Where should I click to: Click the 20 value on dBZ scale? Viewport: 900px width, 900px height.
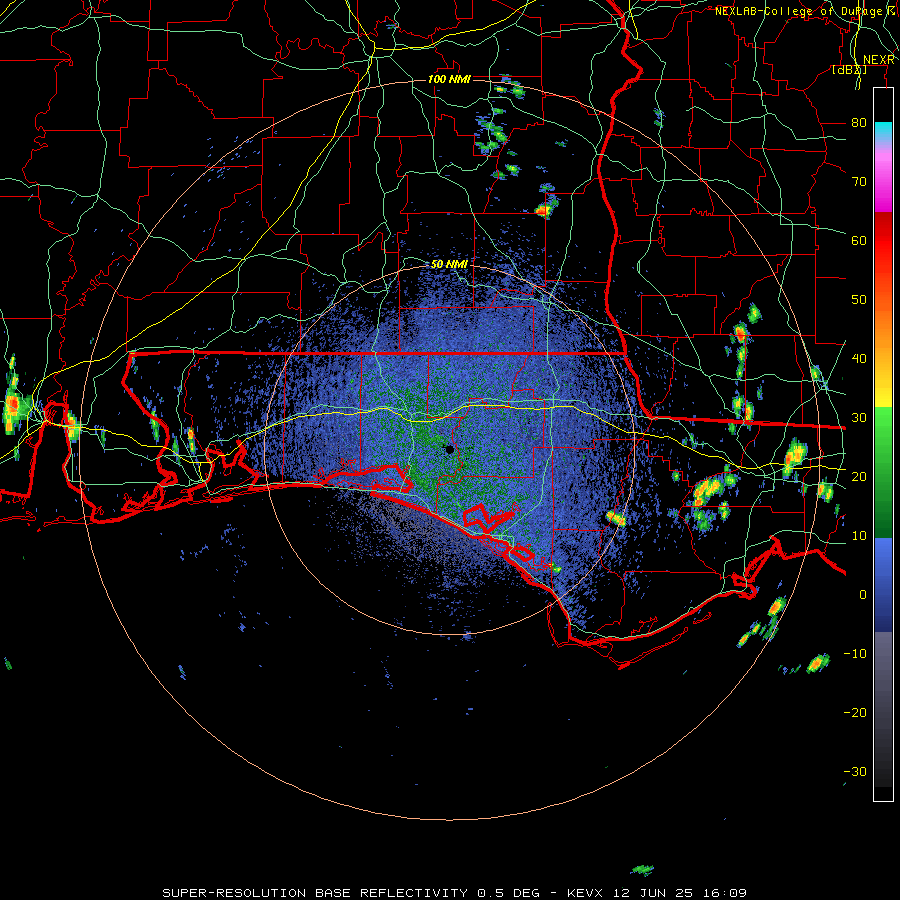859,476
